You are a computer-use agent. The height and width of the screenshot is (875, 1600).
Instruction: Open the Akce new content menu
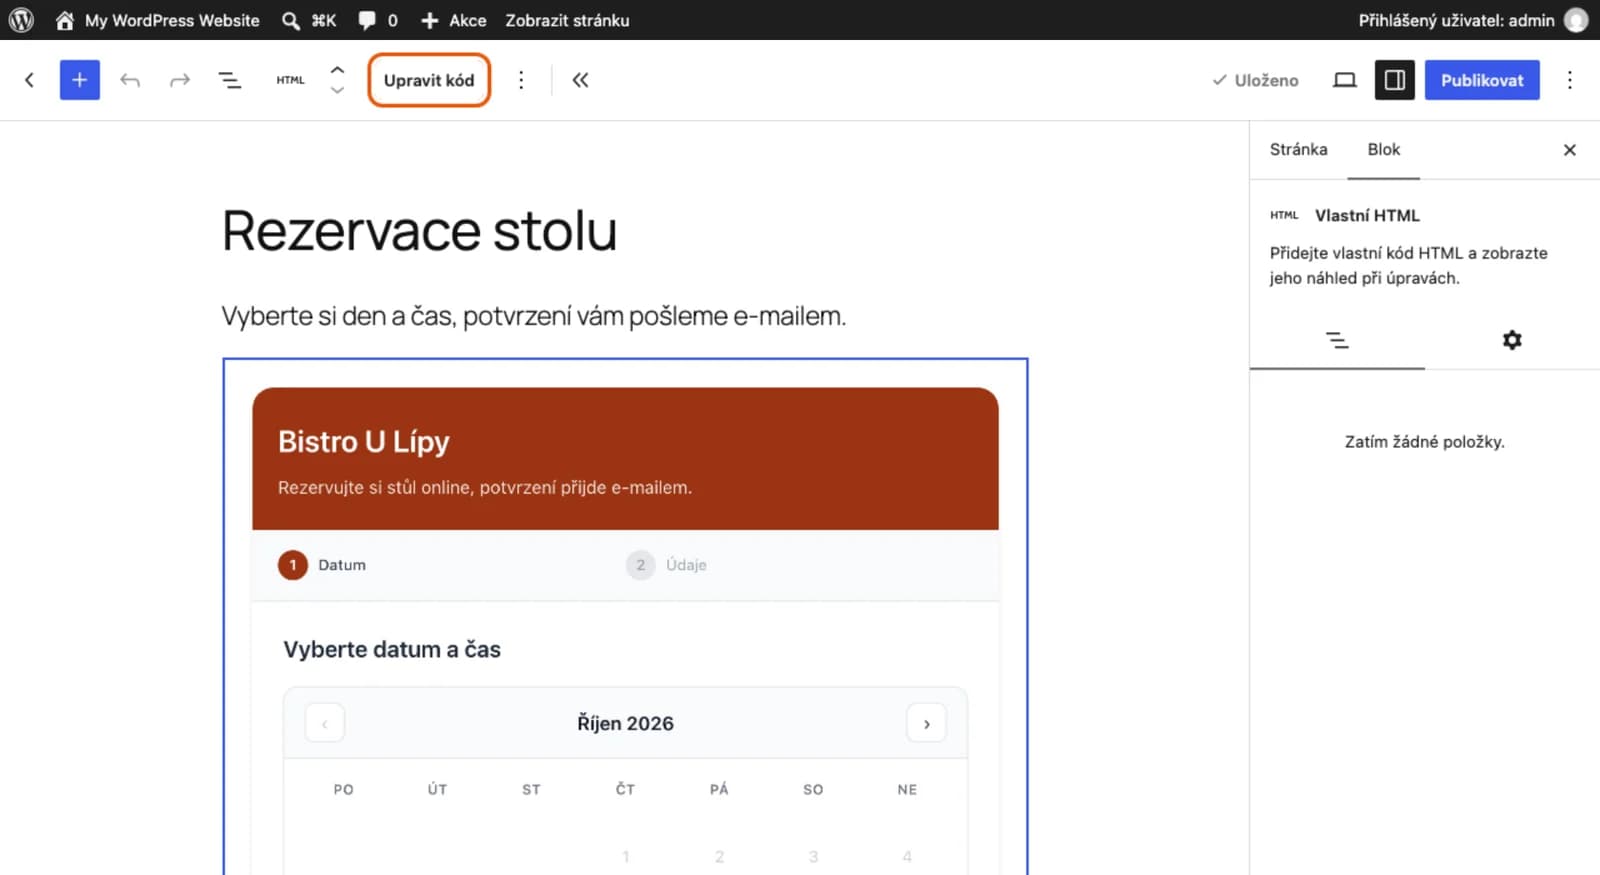pyautogui.click(x=453, y=20)
